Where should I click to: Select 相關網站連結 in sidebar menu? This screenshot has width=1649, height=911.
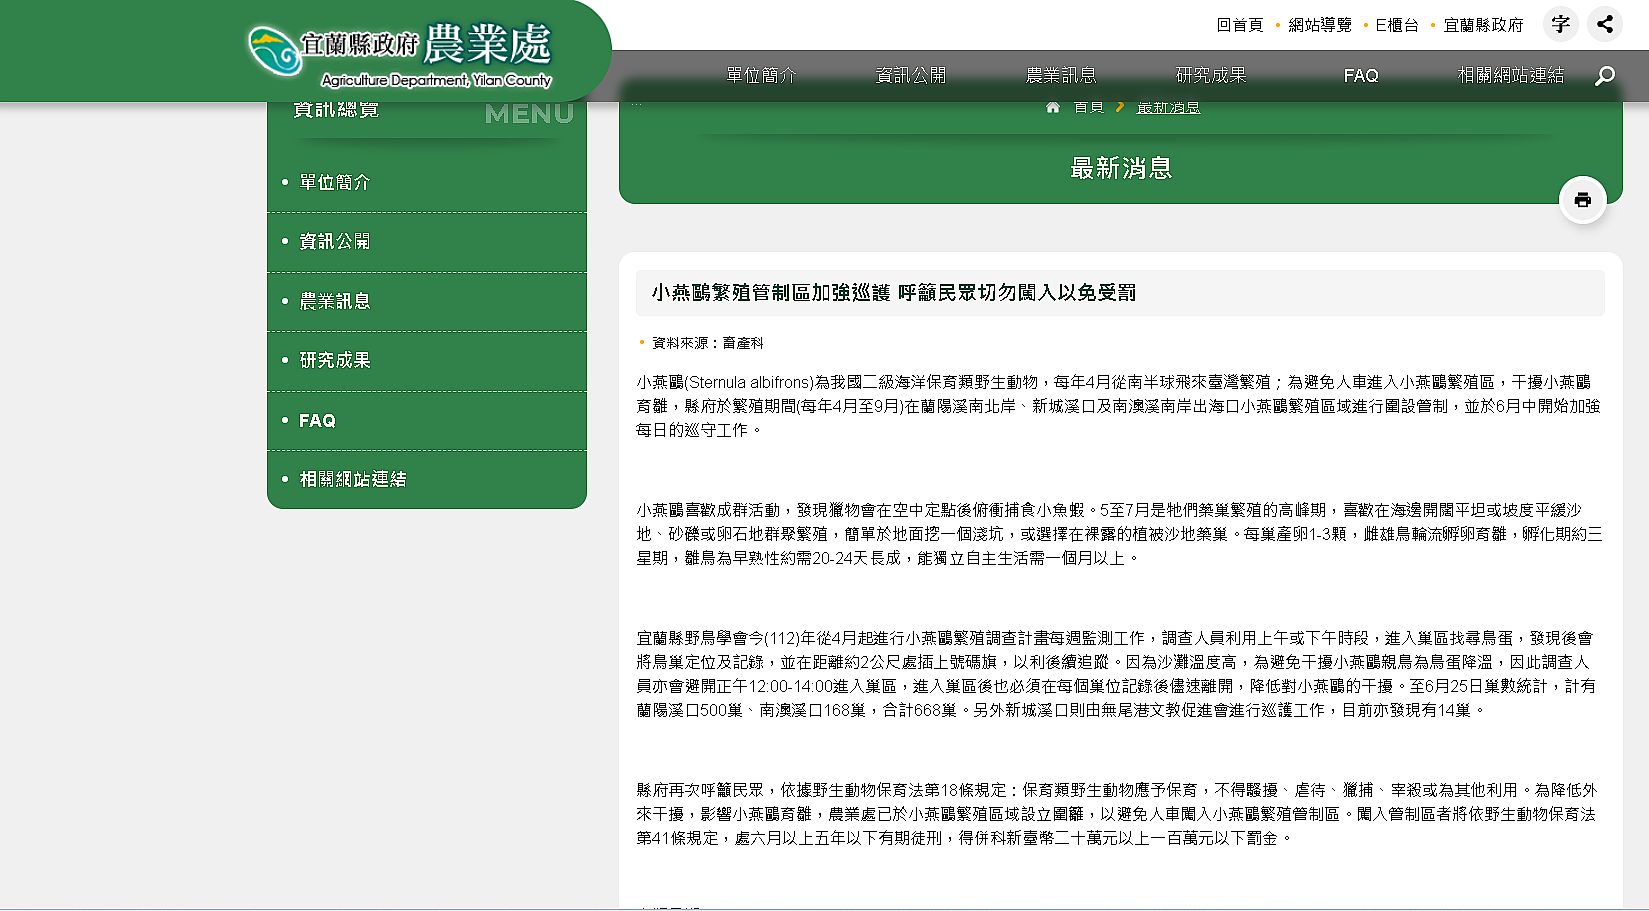pyautogui.click(x=353, y=479)
